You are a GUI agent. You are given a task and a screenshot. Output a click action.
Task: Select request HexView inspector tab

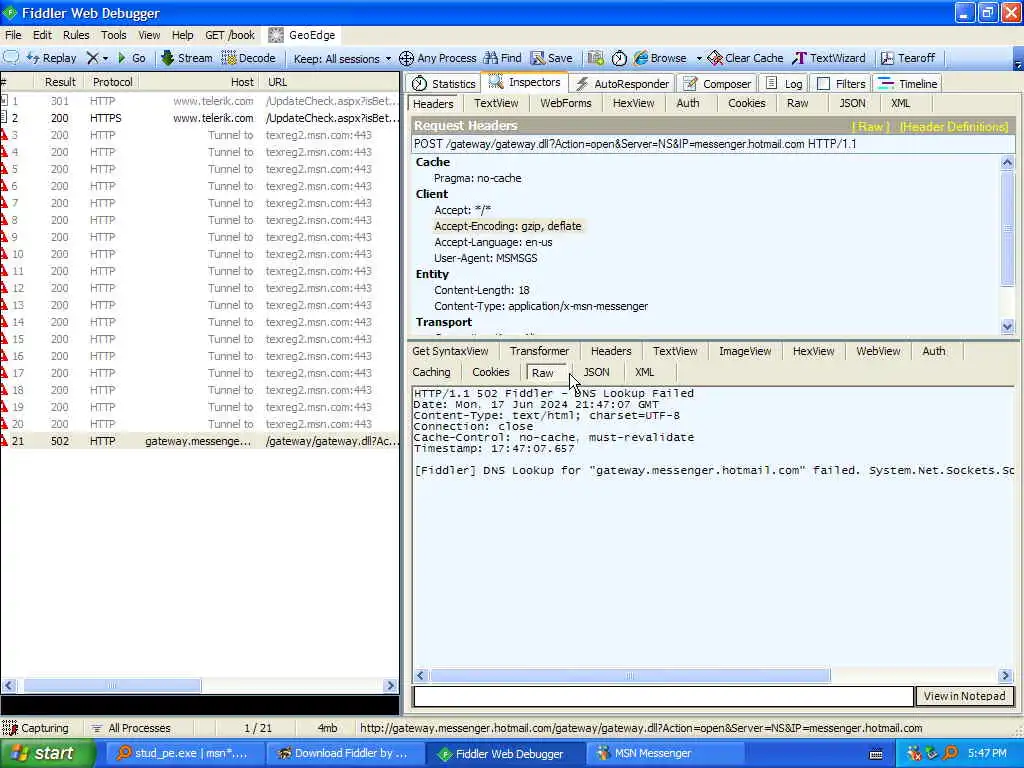(633, 103)
